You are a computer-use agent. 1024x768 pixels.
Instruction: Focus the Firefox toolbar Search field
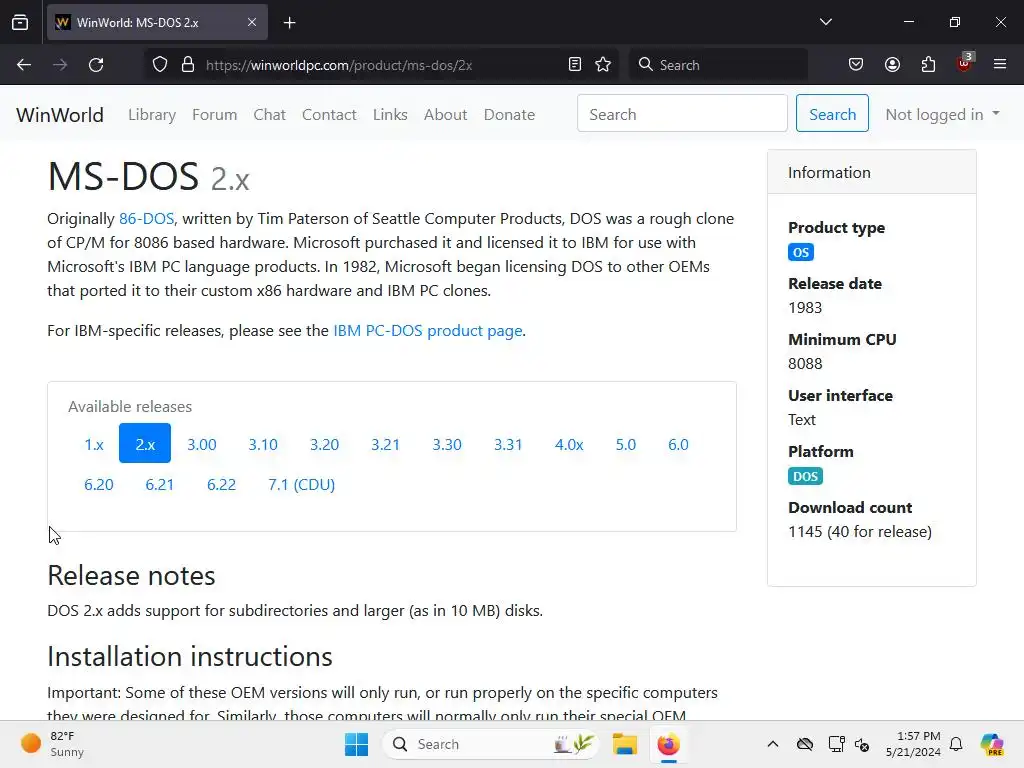(718, 65)
